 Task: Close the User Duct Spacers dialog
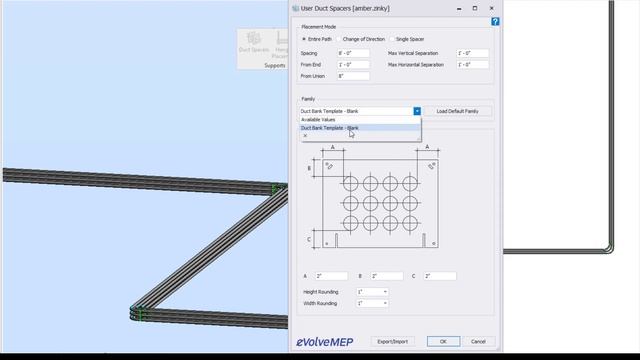pyautogui.click(x=491, y=8)
